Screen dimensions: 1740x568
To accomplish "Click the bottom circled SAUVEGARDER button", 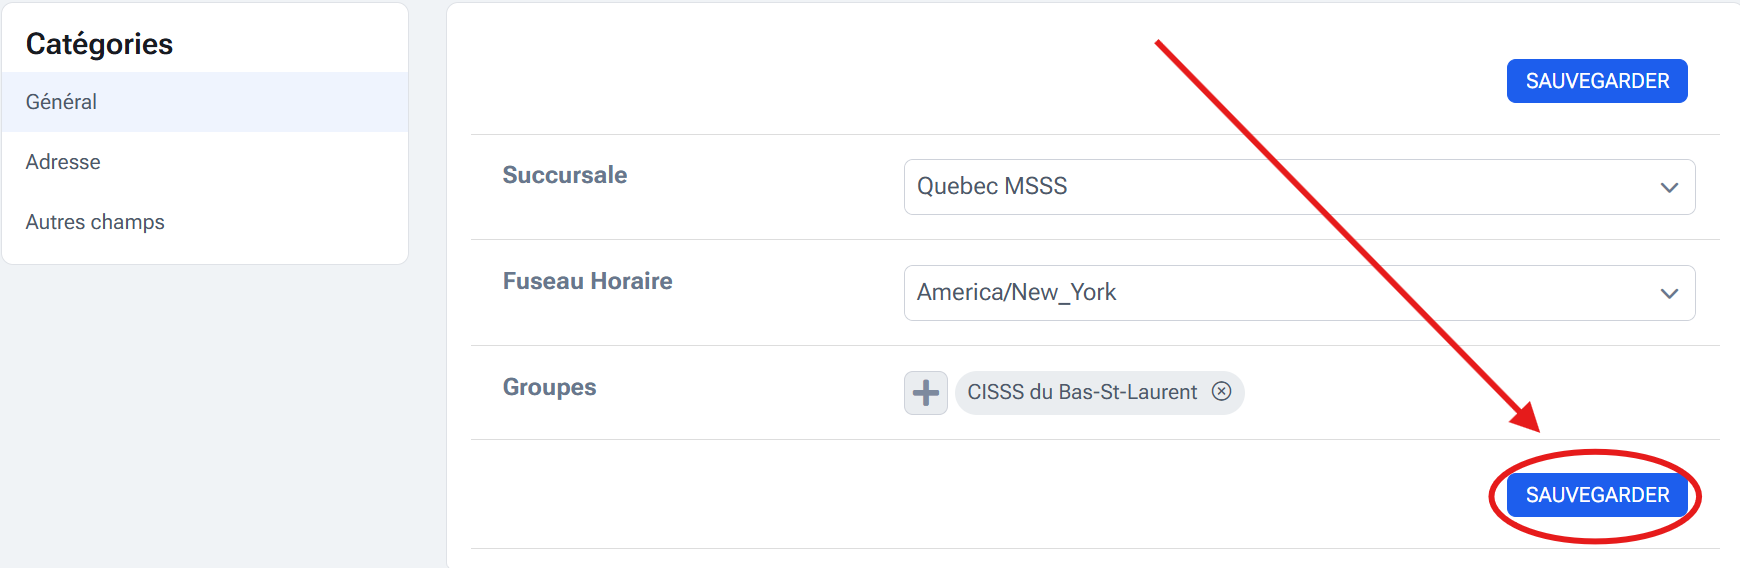I will pos(1597,495).
